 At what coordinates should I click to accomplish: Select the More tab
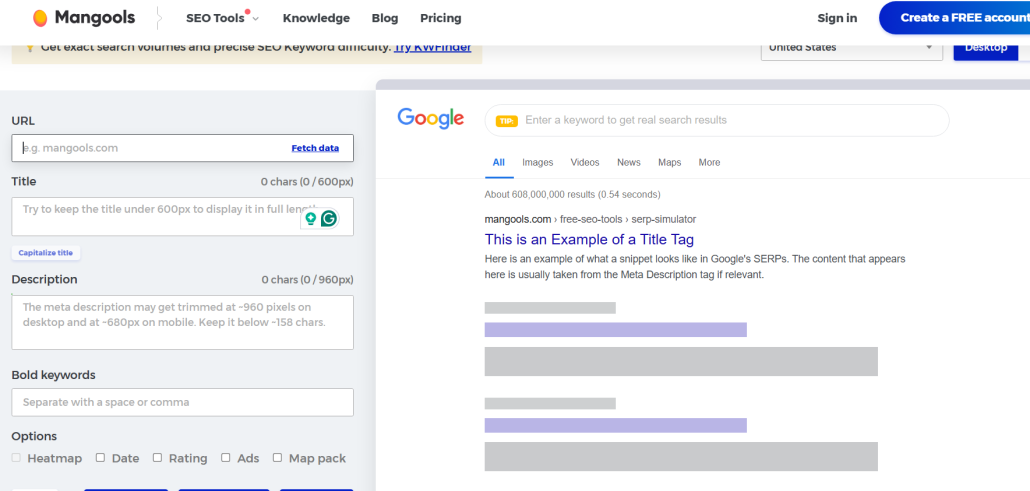(x=709, y=162)
